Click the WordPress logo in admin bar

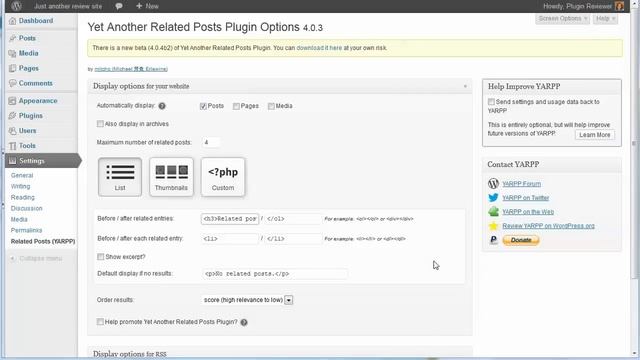click(x=16, y=6)
